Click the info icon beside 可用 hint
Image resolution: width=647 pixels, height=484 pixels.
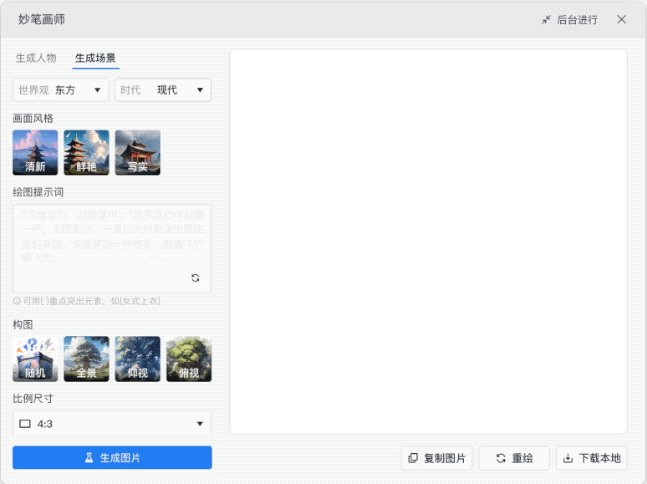(x=17, y=301)
